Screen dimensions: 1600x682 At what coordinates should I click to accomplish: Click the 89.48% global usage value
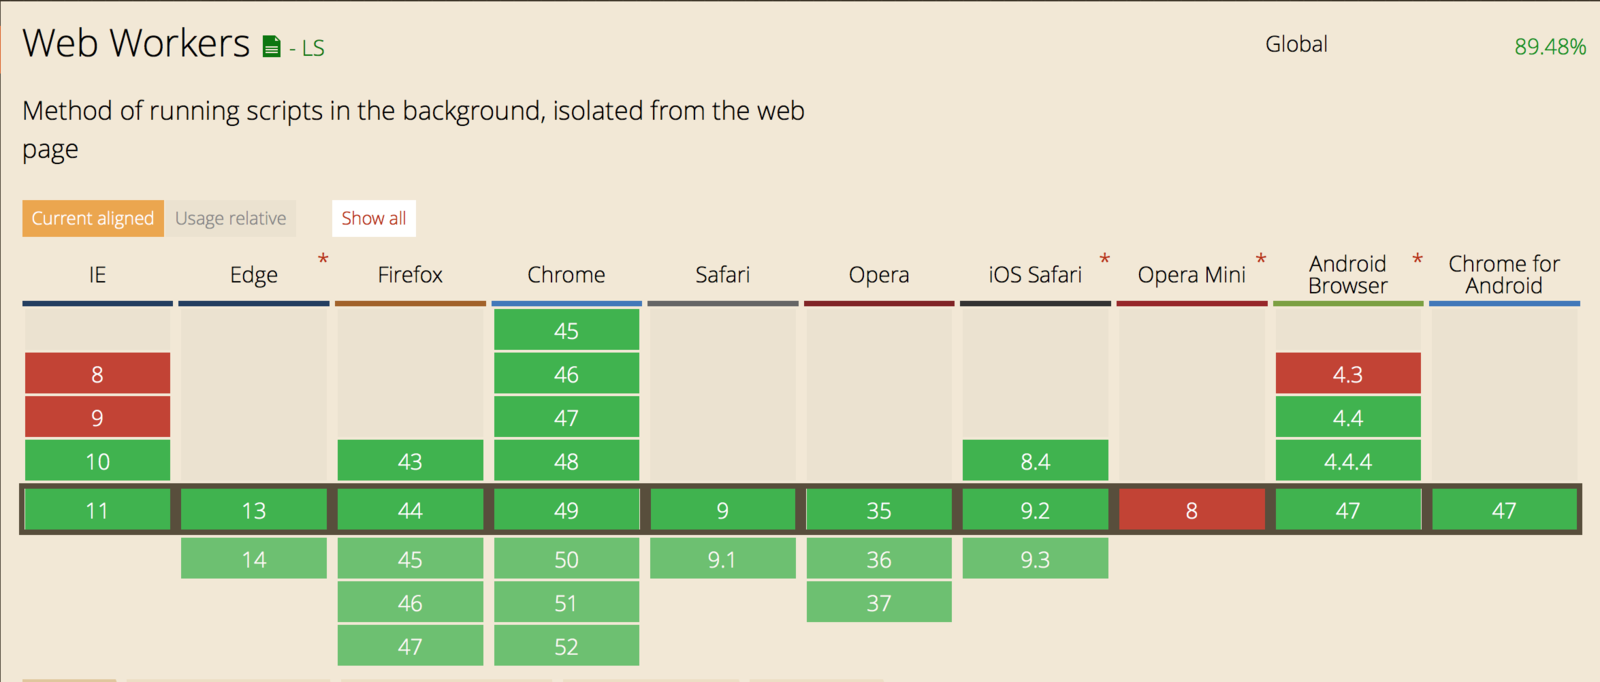point(1550,47)
